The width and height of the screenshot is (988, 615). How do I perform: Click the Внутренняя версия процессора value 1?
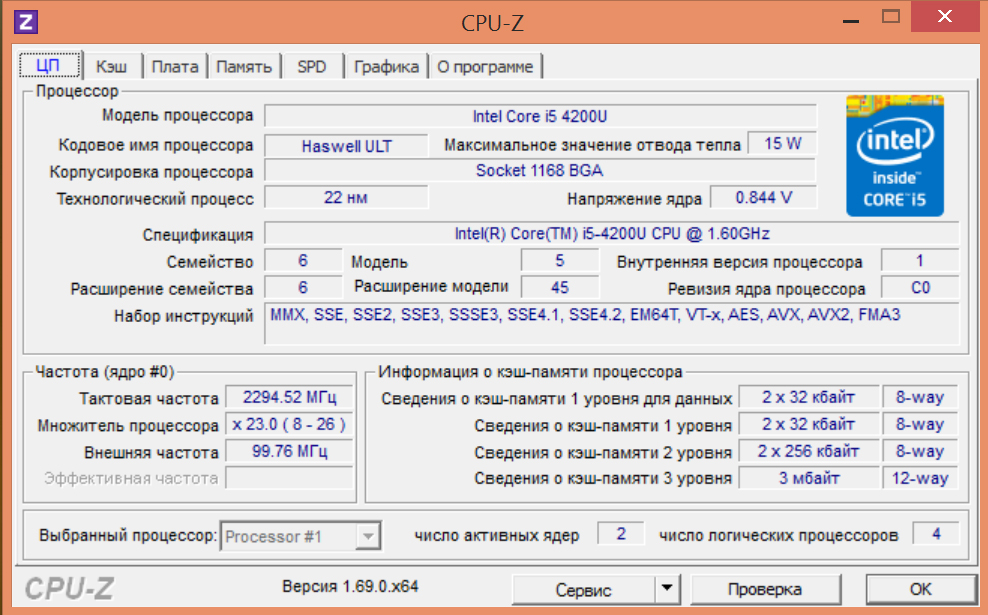920,260
